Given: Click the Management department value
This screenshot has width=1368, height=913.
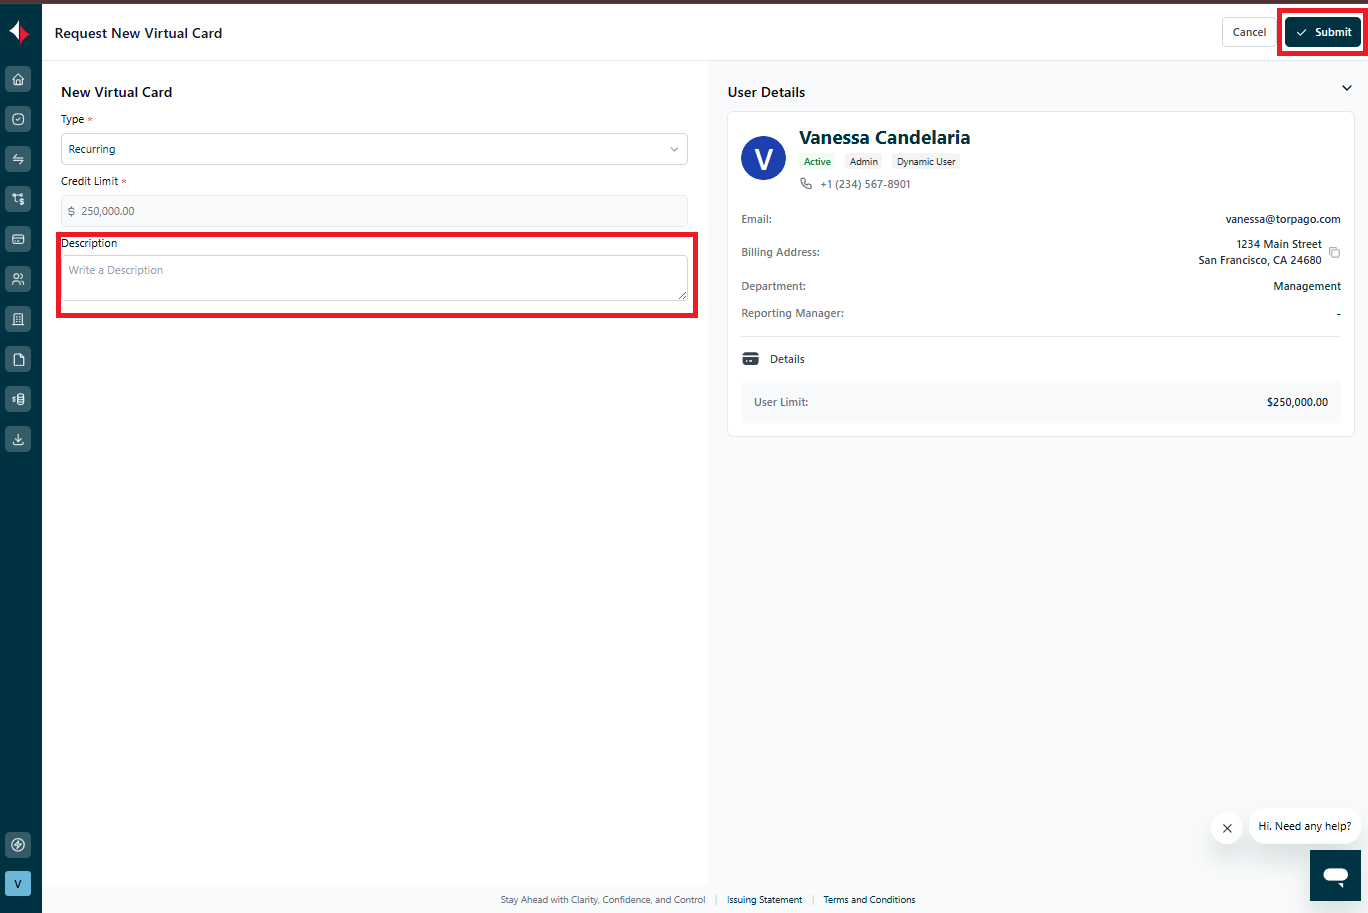Looking at the screenshot, I should point(1307,286).
